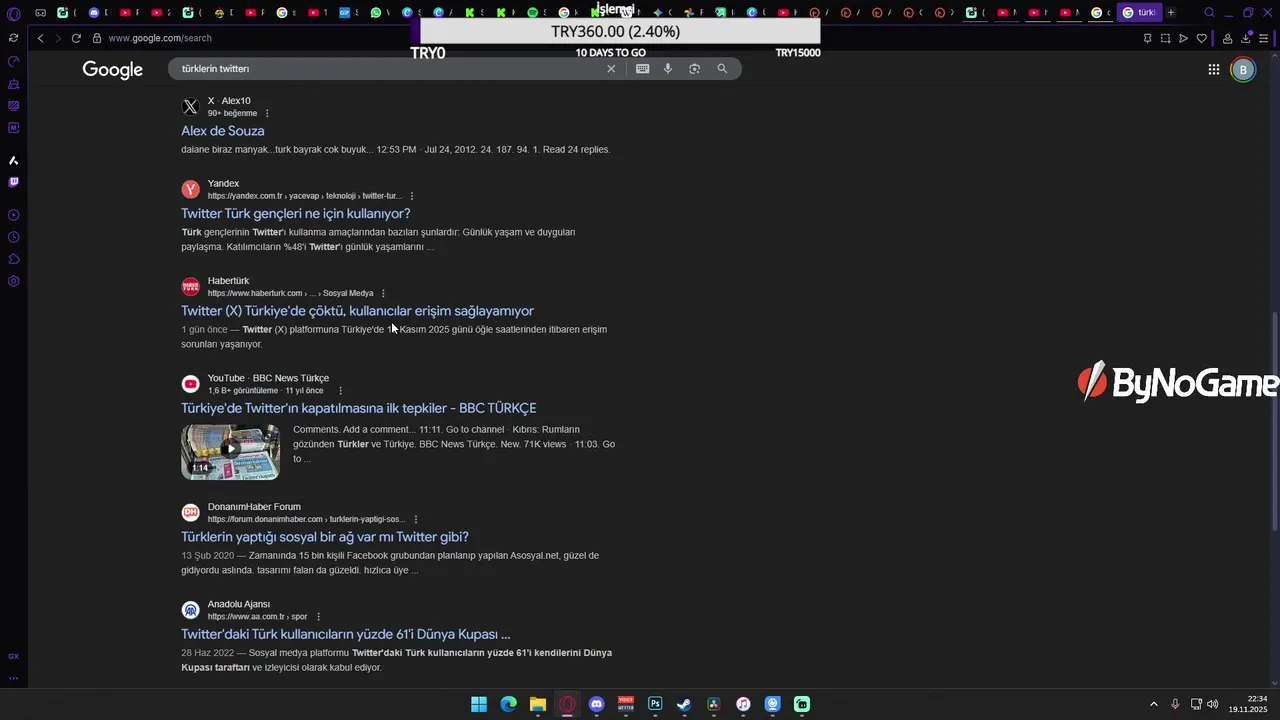The width and height of the screenshot is (1280, 720).
Task: Open volume control in system tray
Action: click(x=1213, y=704)
